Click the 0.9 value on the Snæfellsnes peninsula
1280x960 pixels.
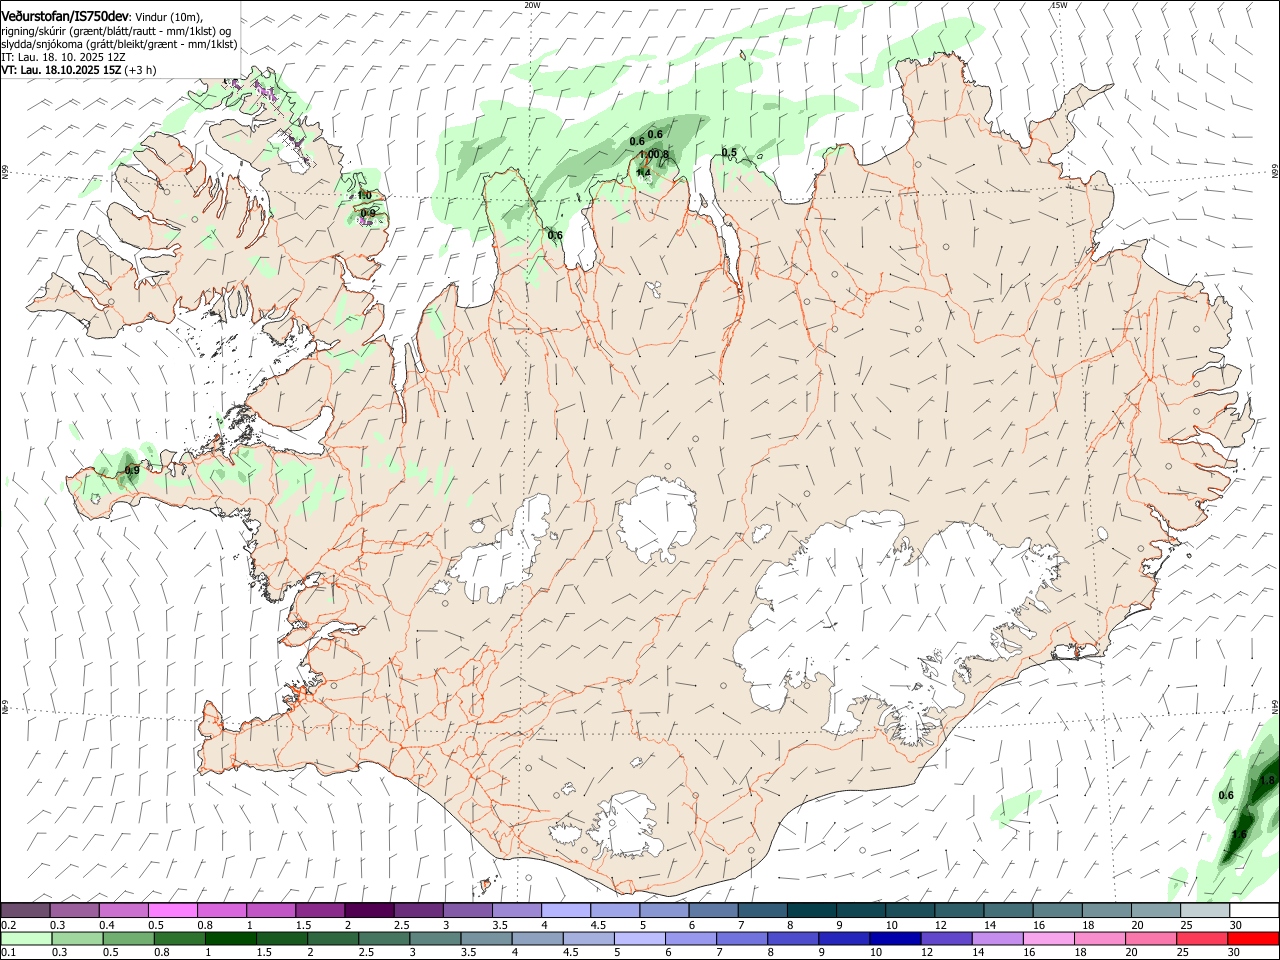[x=132, y=470]
